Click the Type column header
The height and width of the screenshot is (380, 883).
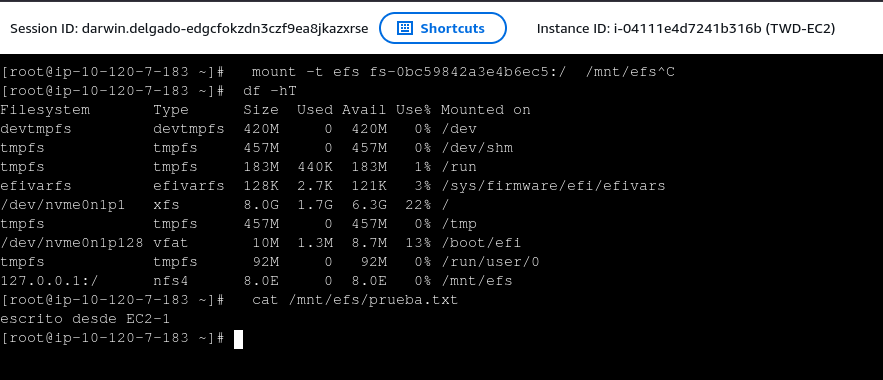[171, 110]
